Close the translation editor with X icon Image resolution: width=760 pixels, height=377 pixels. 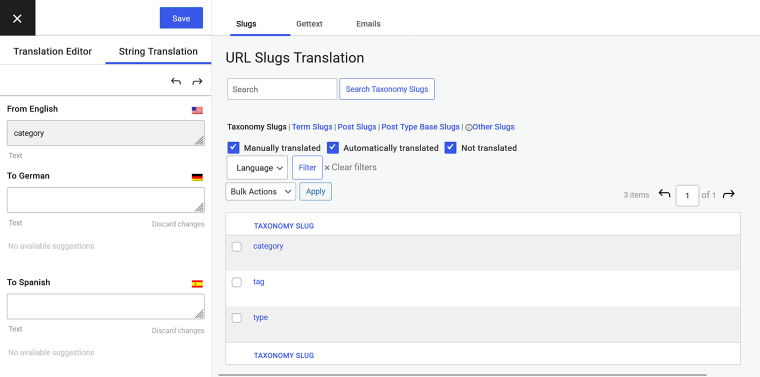17,18
